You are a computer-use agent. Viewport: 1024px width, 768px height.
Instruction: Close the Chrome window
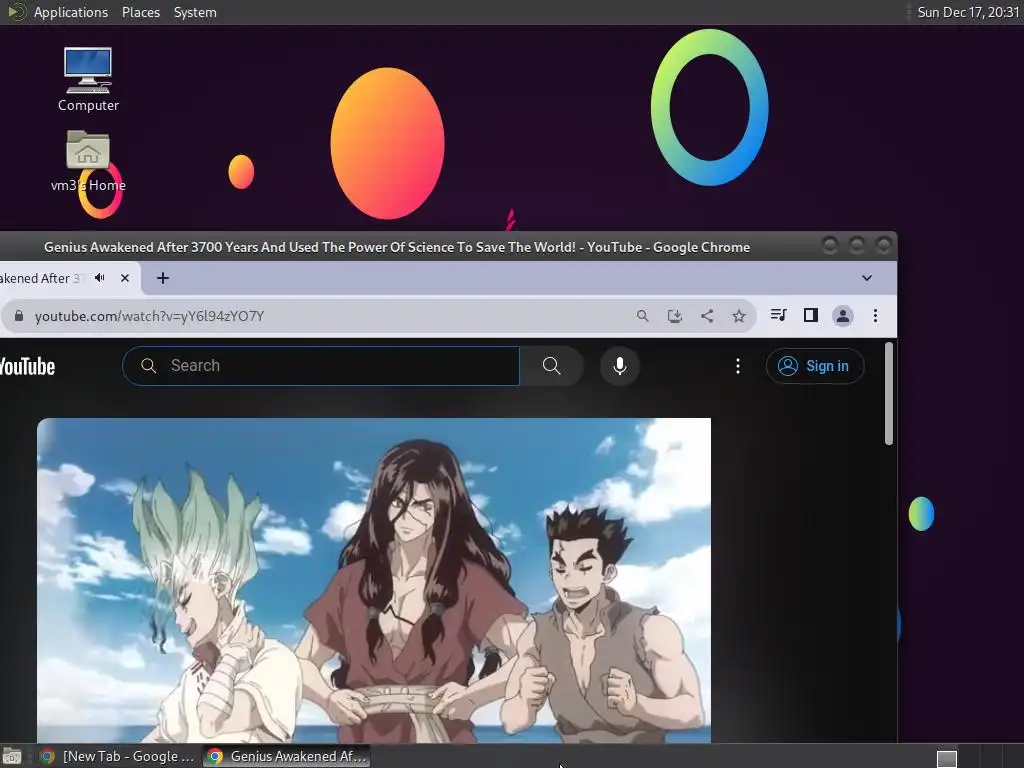883,246
